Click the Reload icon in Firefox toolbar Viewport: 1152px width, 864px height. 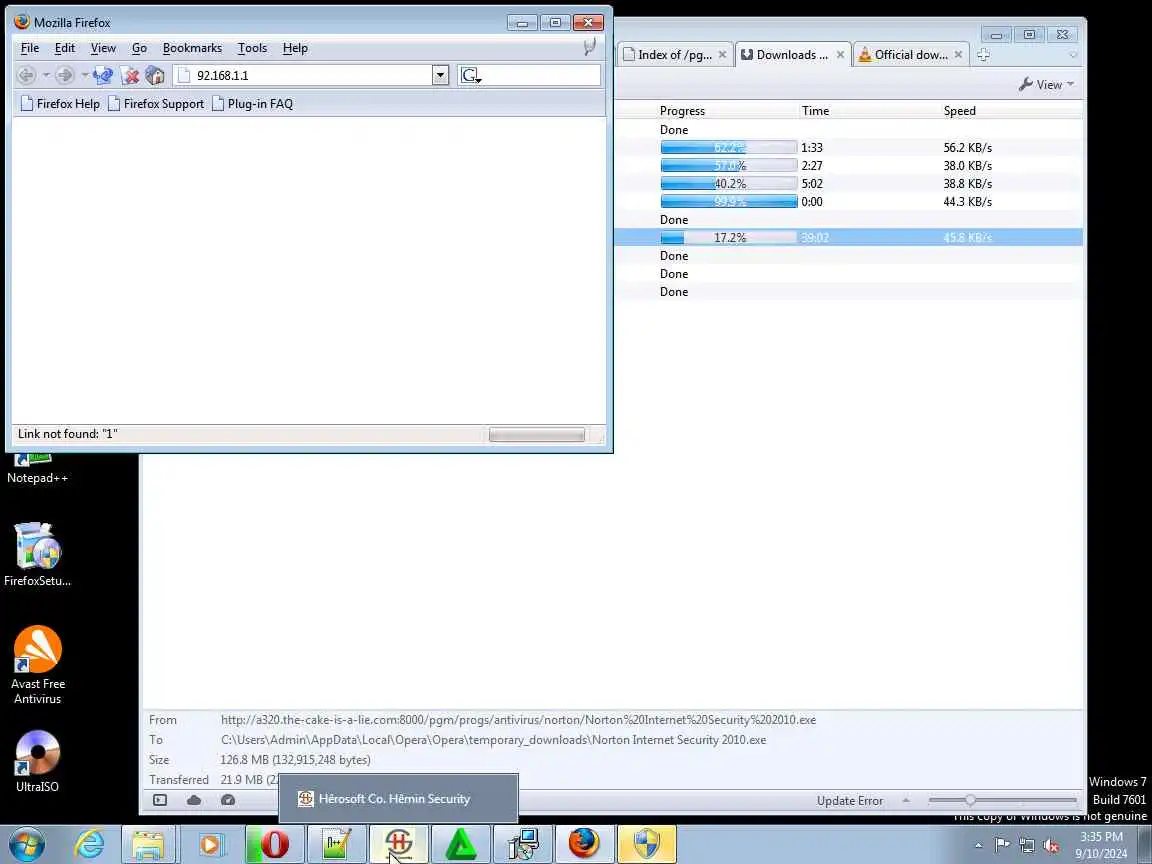click(x=103, y=75)
